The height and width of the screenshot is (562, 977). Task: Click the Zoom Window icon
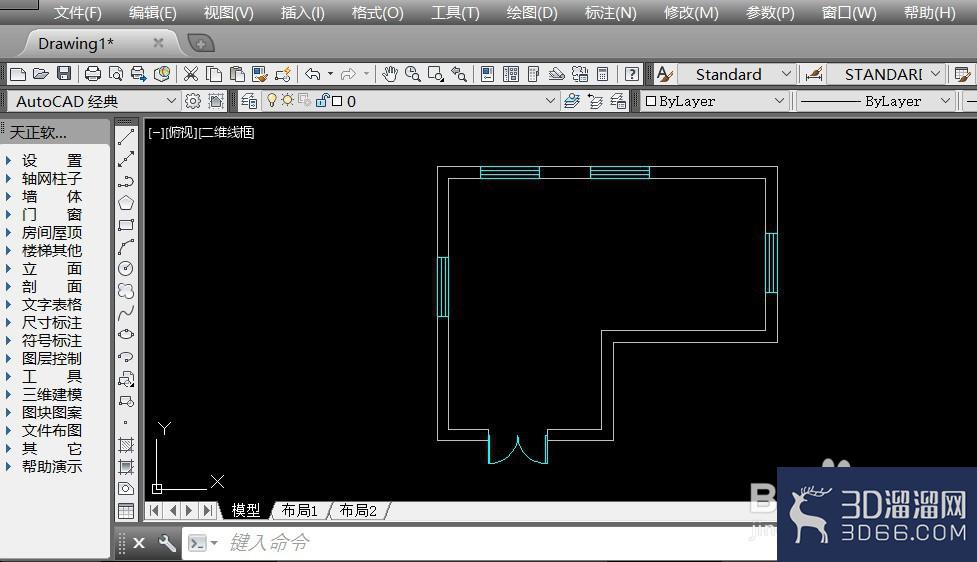[436, 74]
